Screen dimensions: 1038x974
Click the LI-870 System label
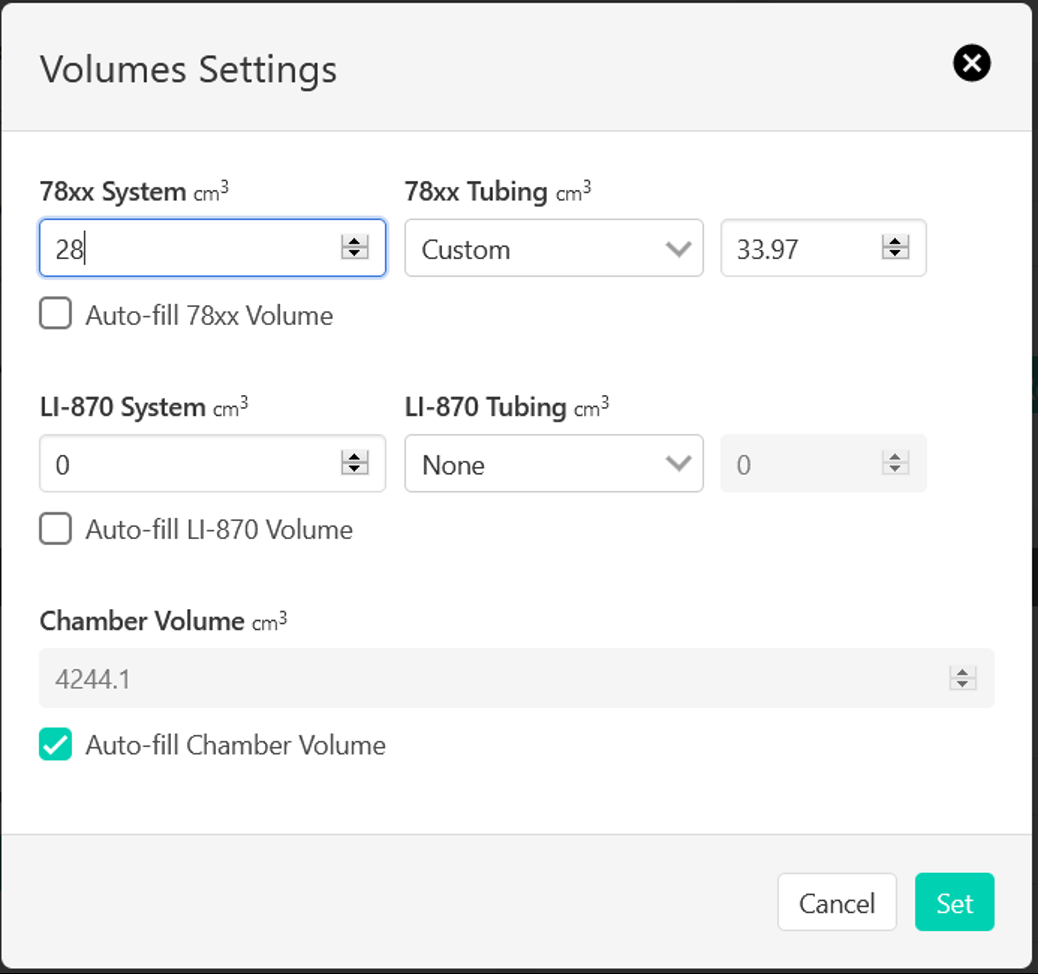(x=144, y=407)
